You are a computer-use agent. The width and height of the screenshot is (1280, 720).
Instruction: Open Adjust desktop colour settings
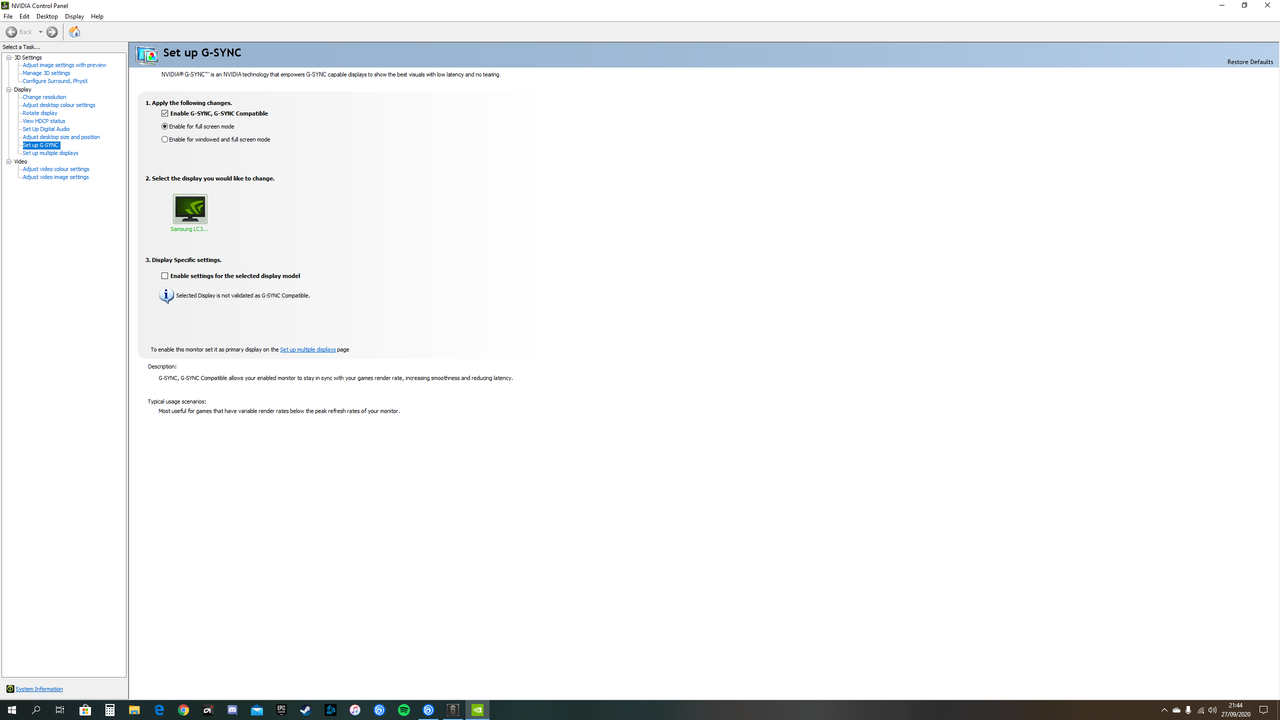pos(59,105)
